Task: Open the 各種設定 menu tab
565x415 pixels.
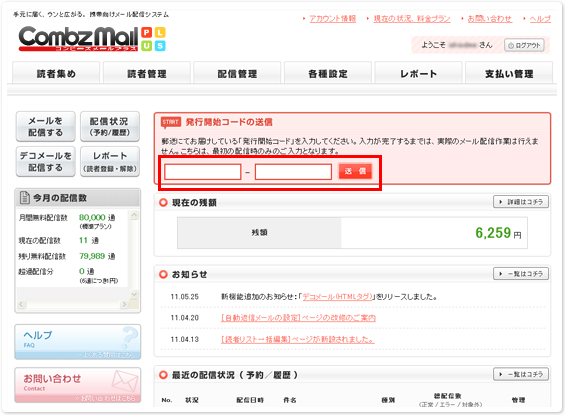Action: coord(328,73)
